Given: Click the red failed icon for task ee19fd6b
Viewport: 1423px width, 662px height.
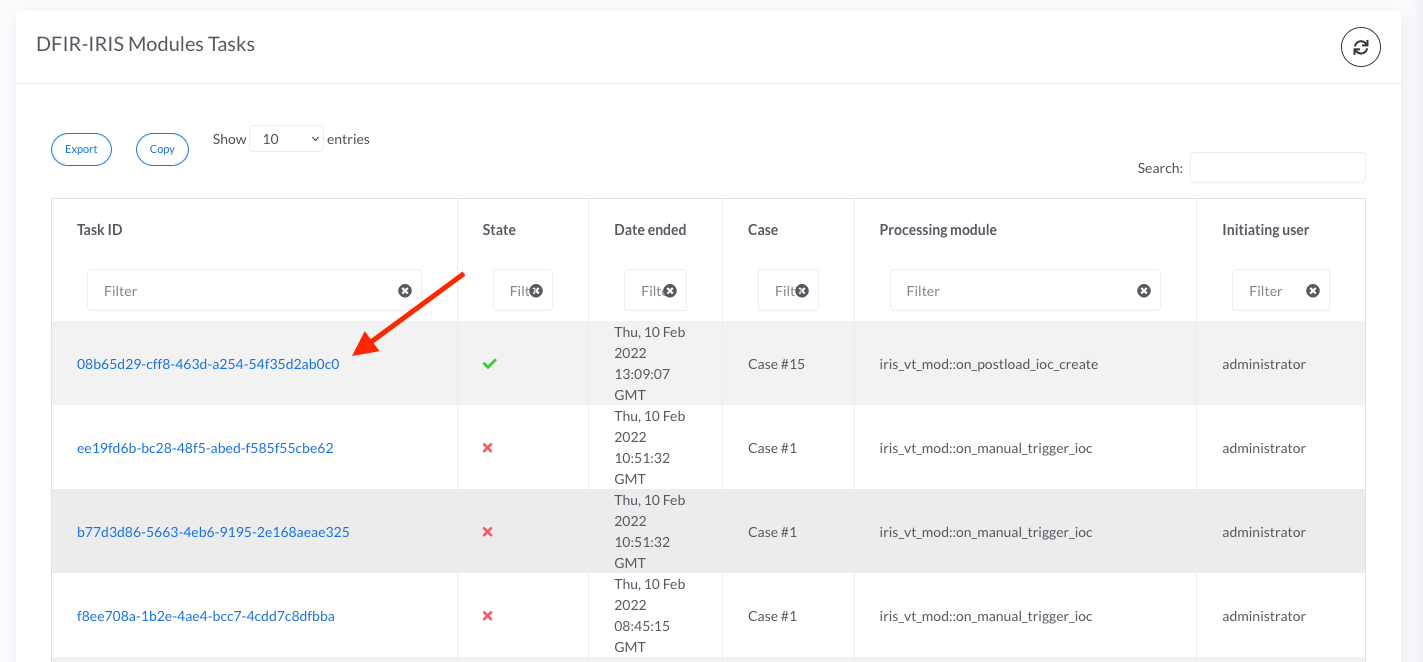Looking at the screenshot, I should pyautogui.click(x=487, y=448).
